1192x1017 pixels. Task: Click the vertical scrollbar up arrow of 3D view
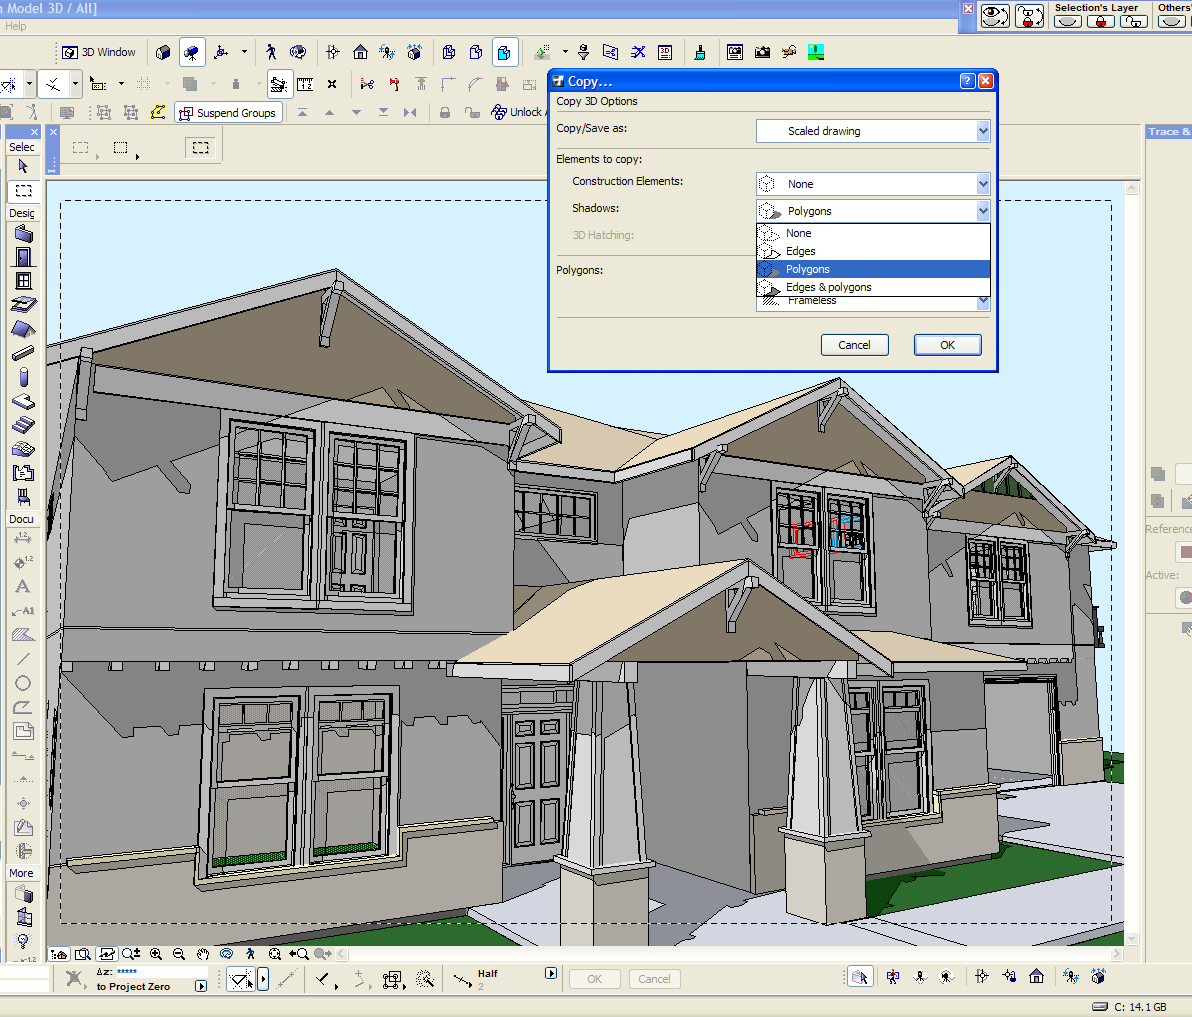1132,188
